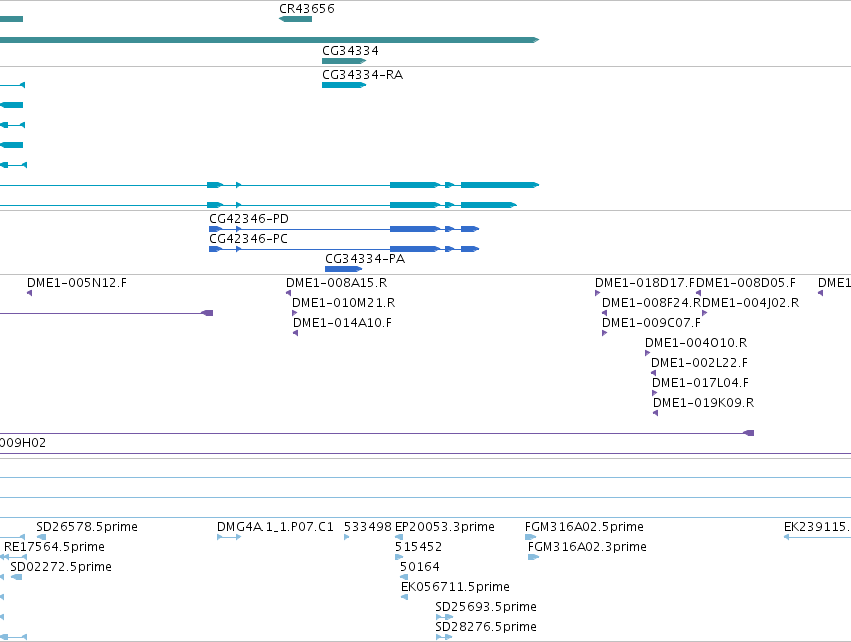Click the CG34334 gene label
The width and height of the screenshot is (851, 642).
pyautogui.click(x=350, y=50)
